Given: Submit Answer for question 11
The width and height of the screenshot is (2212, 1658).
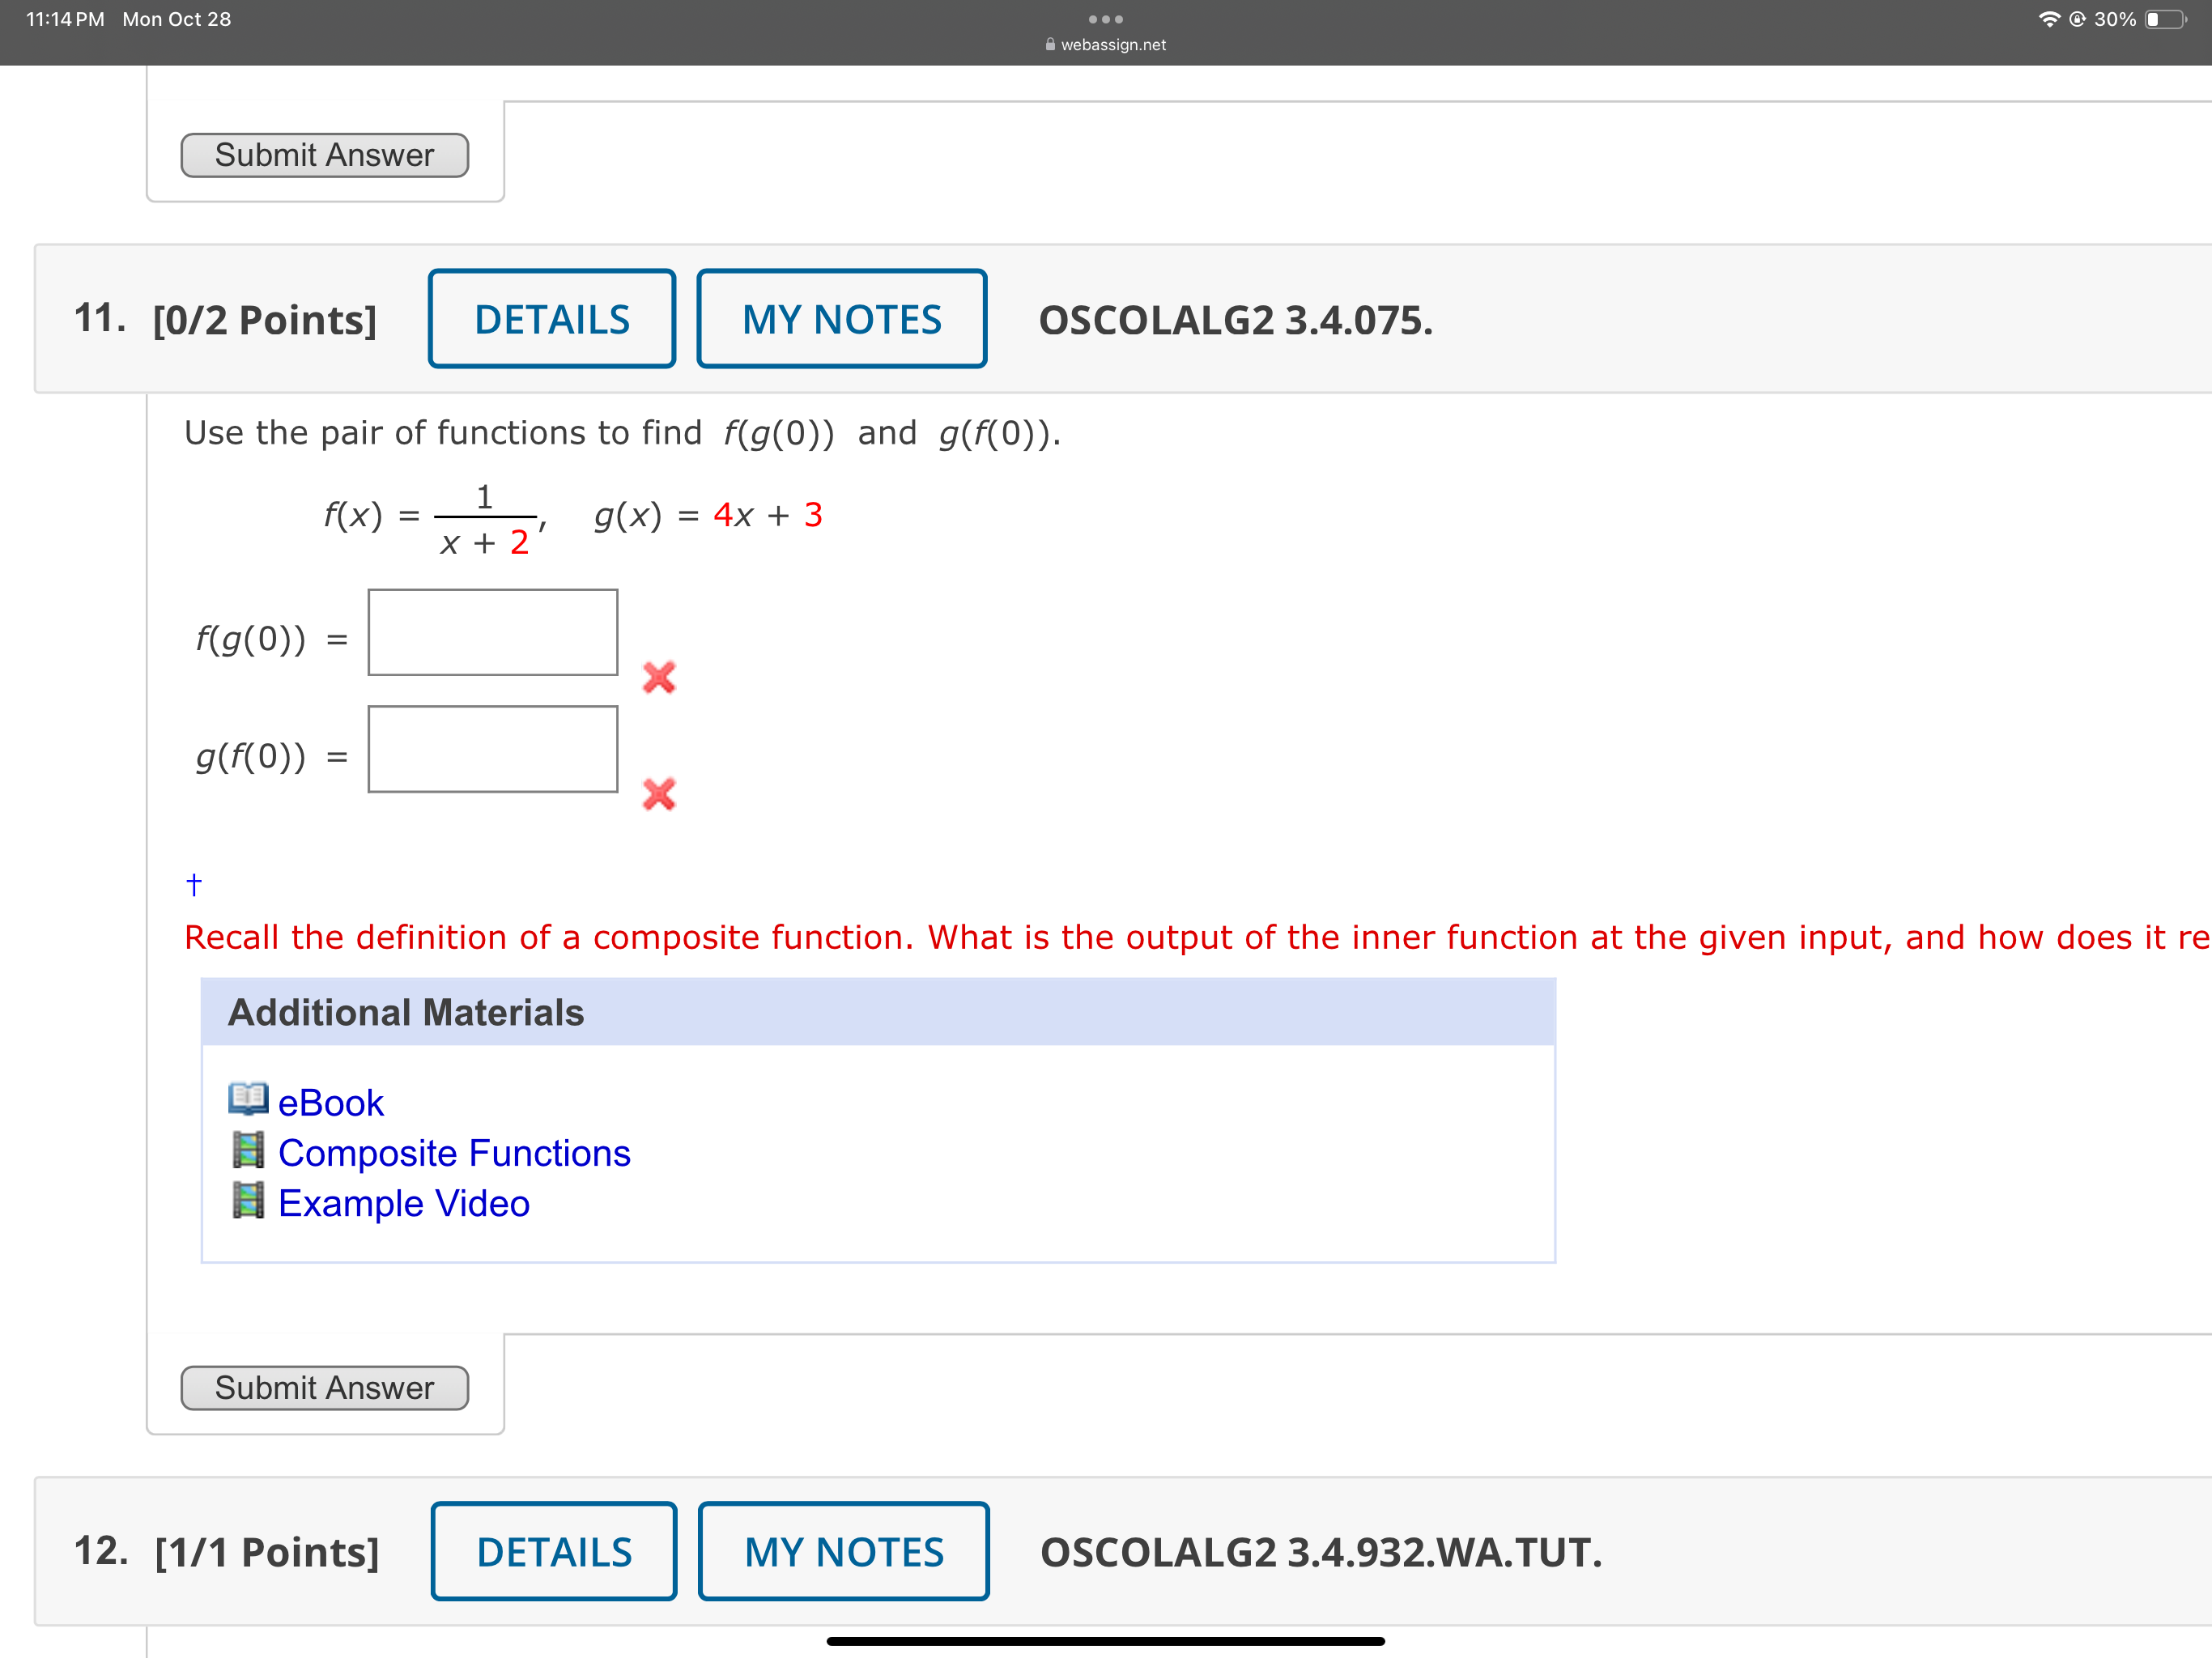Looking at the screenshot, I should point(324,1388).
